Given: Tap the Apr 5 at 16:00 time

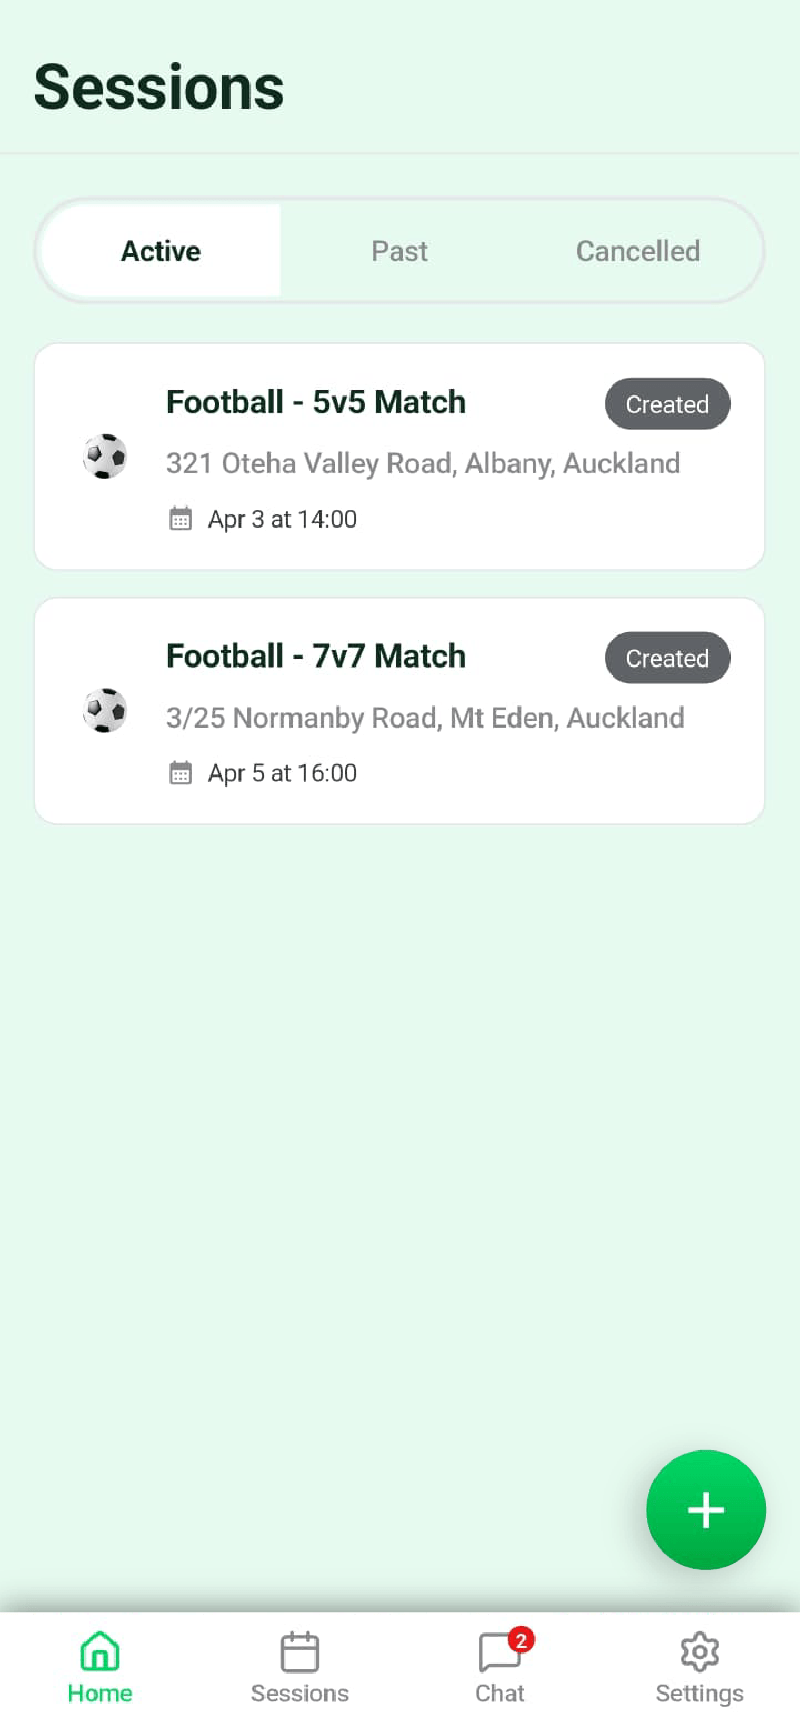Looking at the screenshot, I should [x=282, y=773].
